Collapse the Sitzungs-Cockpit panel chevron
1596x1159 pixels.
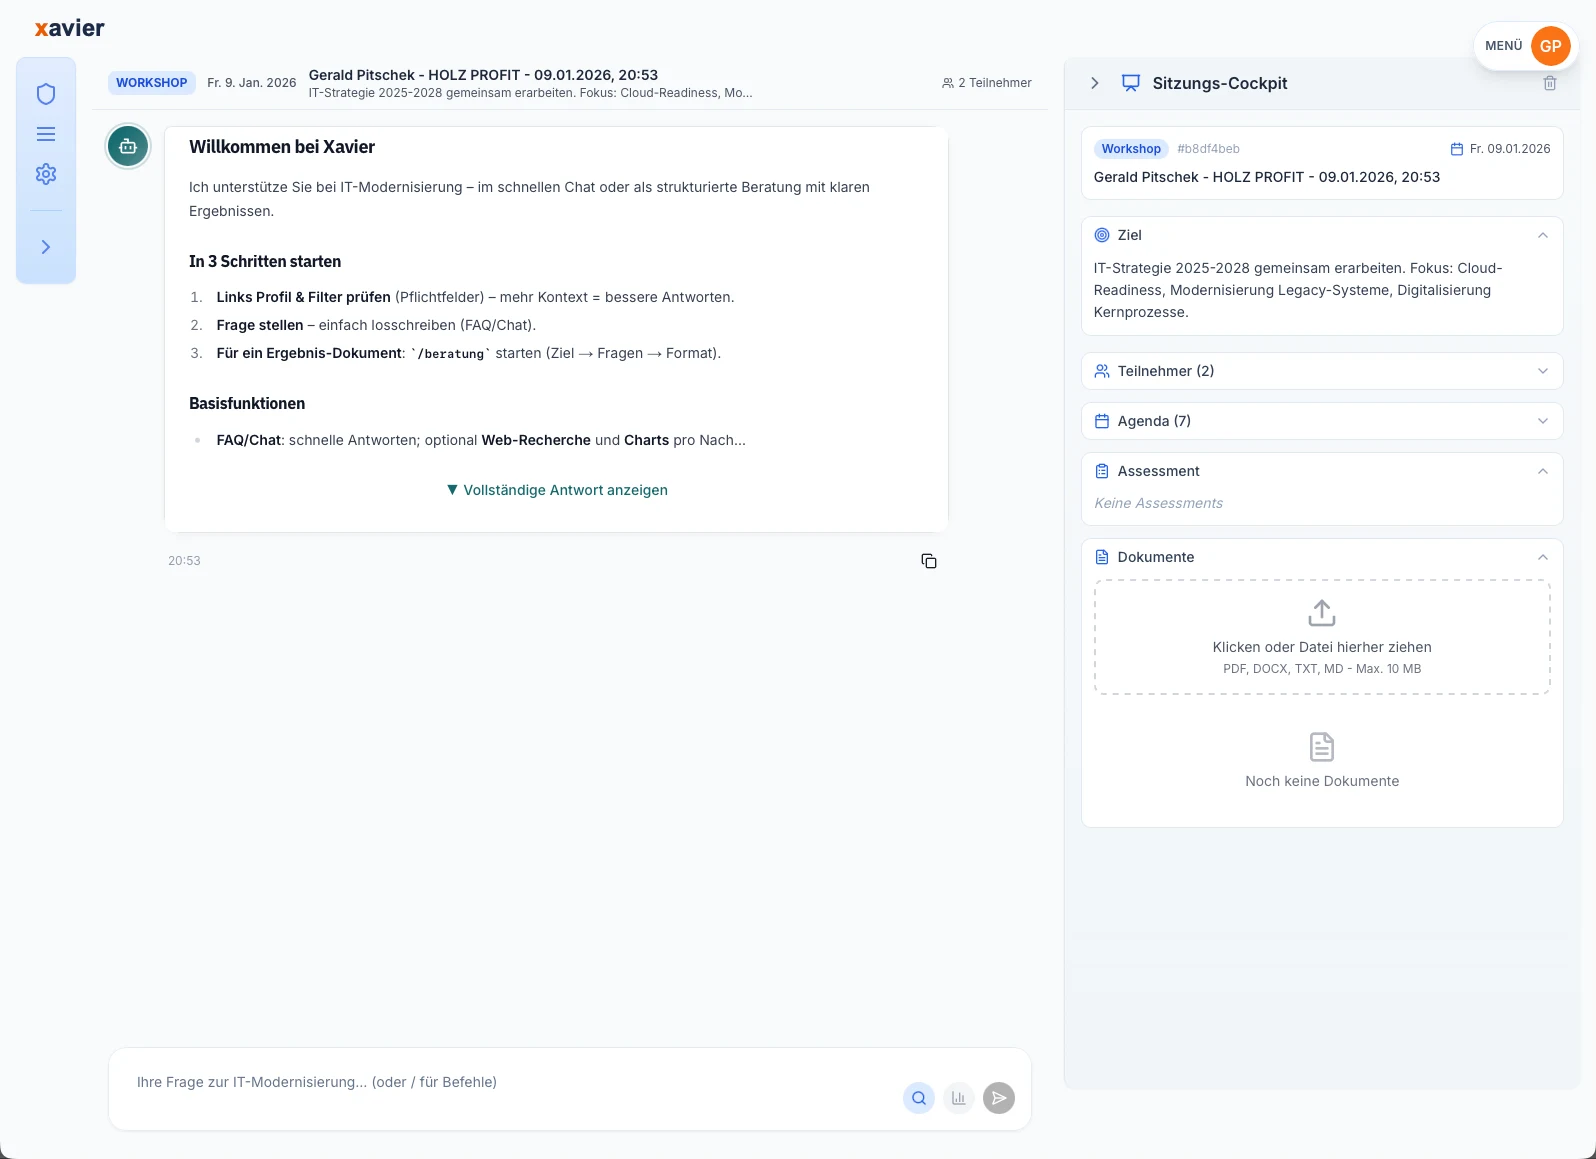1095,84
